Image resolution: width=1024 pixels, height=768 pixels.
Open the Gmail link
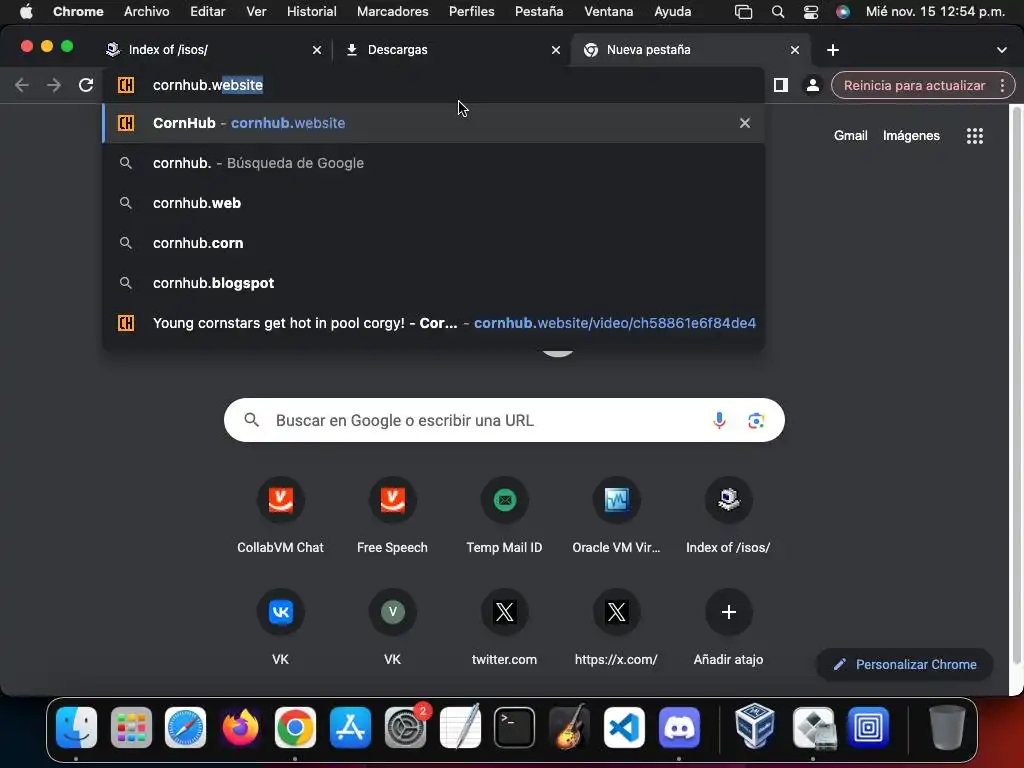click(850, 136)
